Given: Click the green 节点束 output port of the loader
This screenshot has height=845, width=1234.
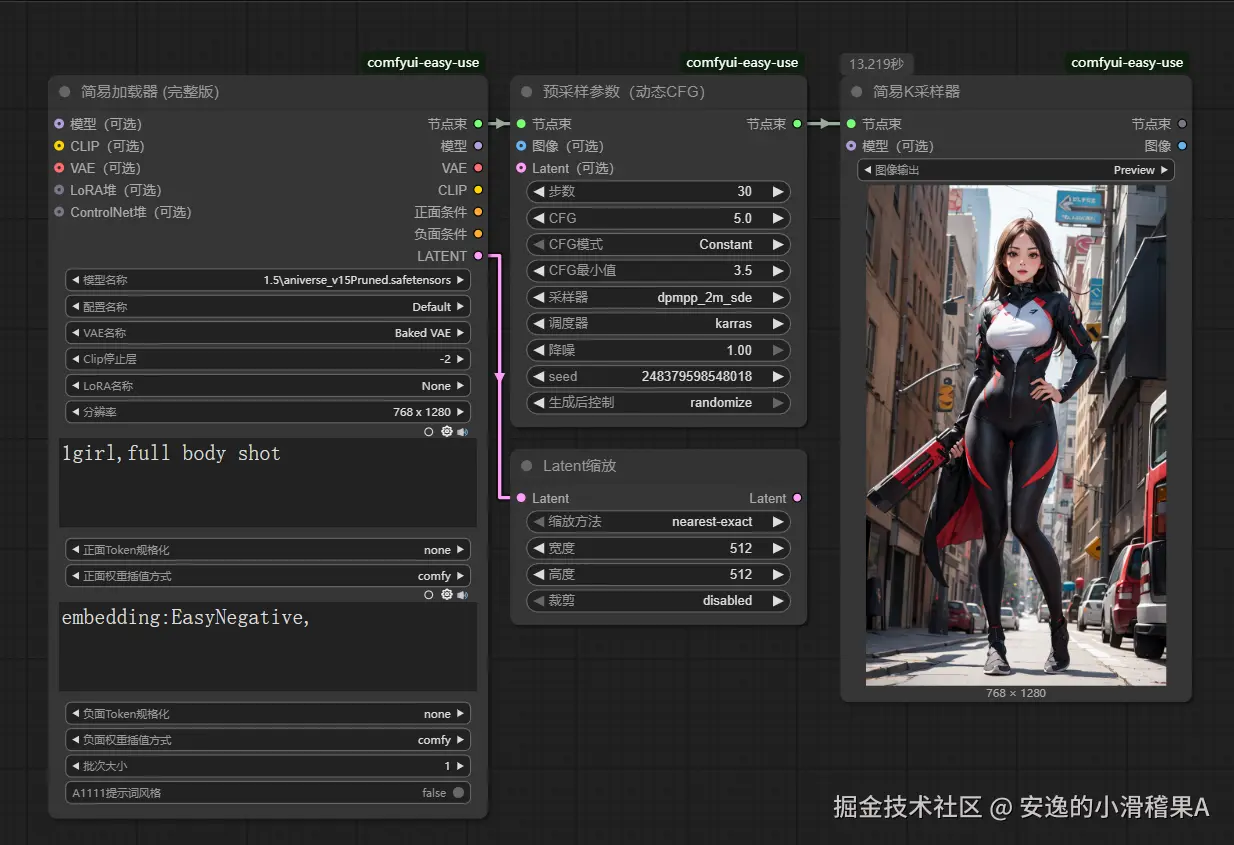Looking at the screenshot, I should [478, 124].
